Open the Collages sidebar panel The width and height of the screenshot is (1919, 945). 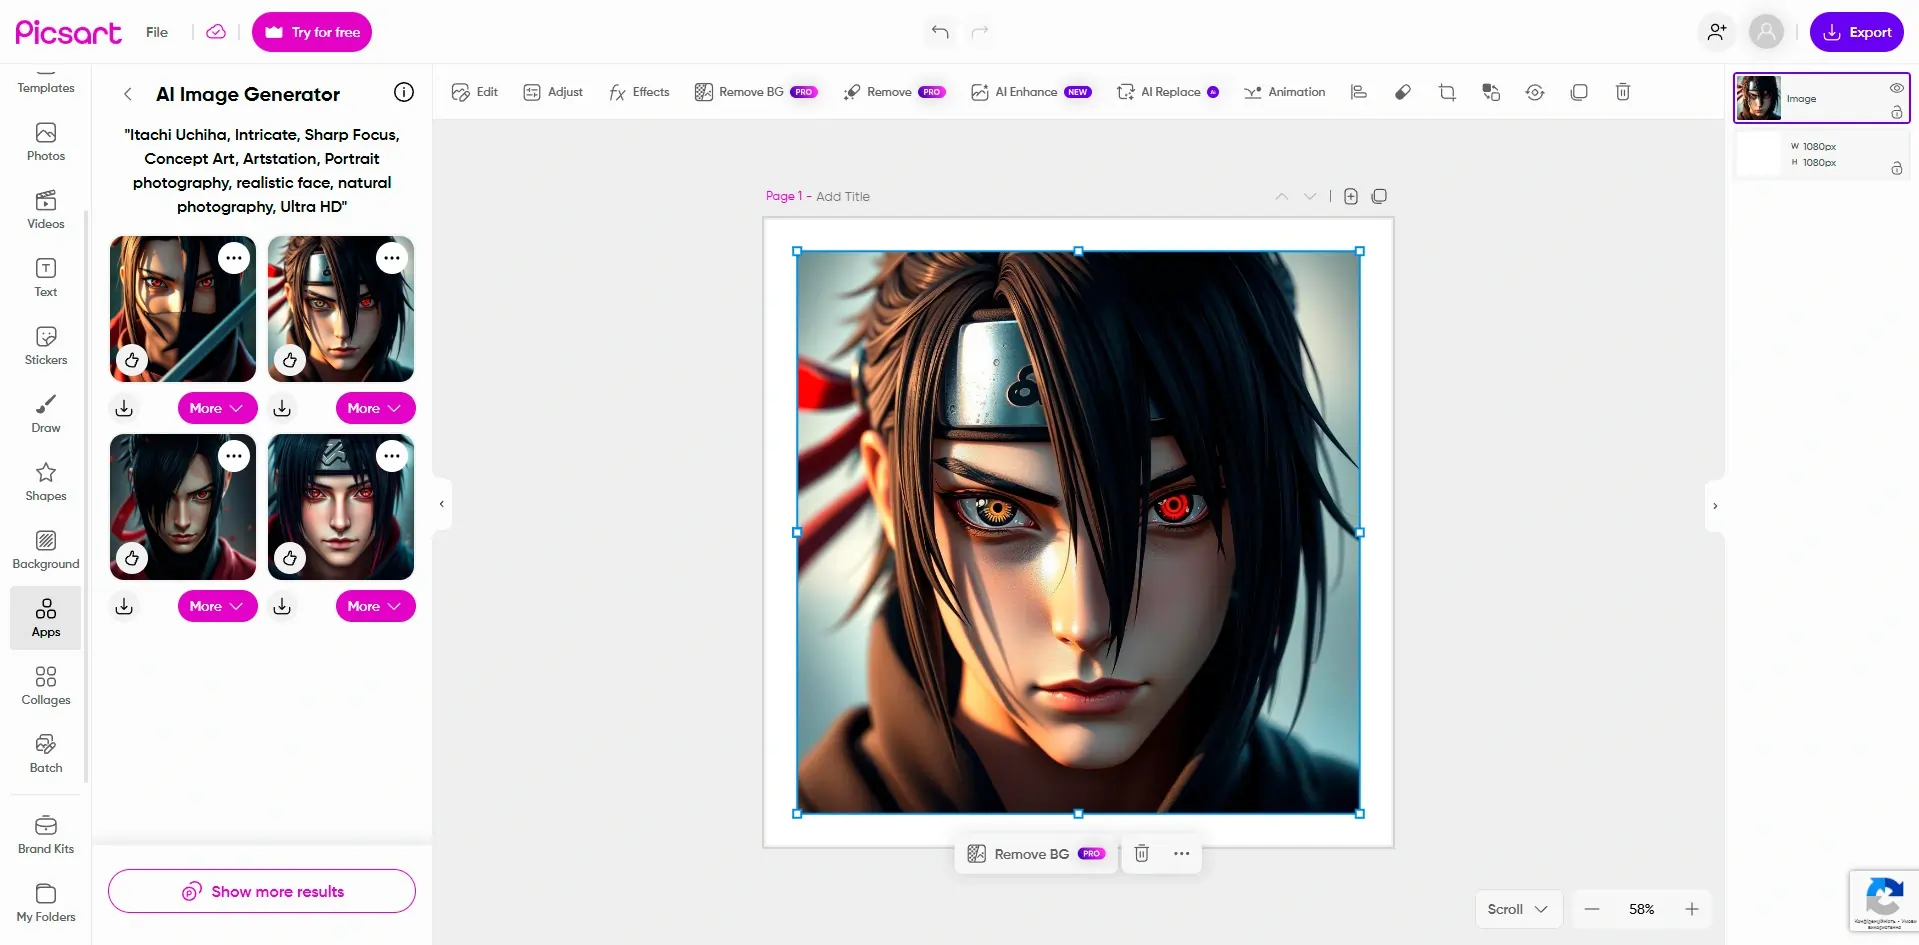[x=46, y=686]
